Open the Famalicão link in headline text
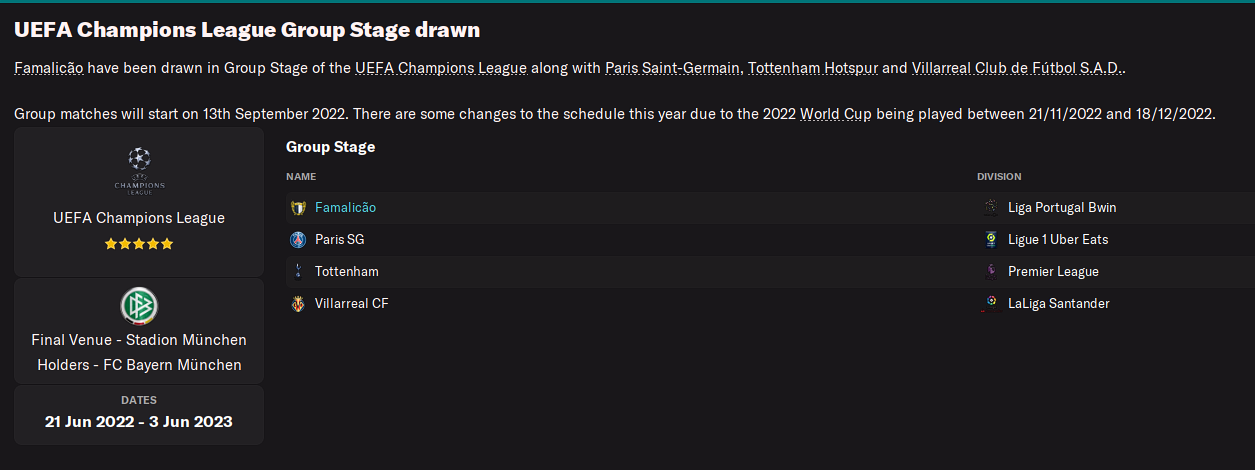1255x470 pixels. tap(48, 69)
